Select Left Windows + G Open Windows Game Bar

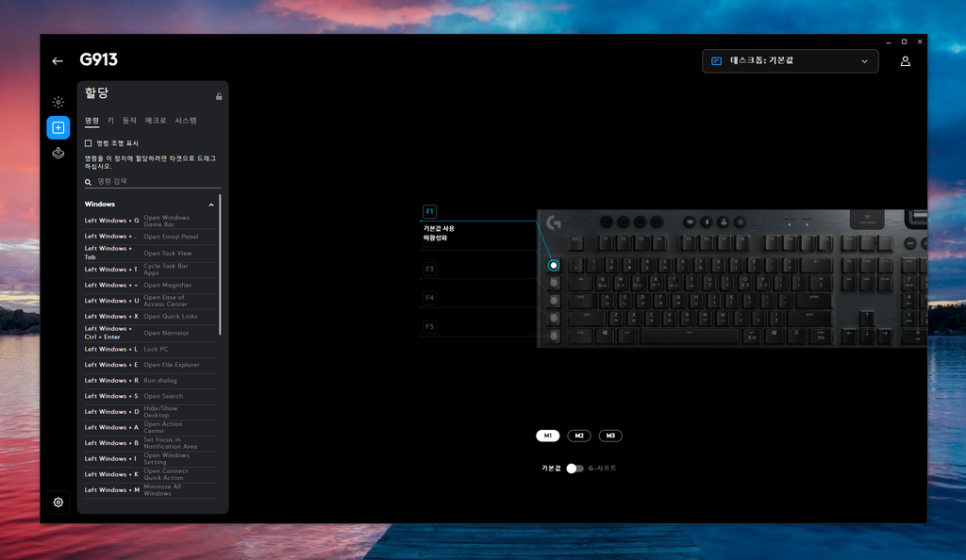coord(150,221)
